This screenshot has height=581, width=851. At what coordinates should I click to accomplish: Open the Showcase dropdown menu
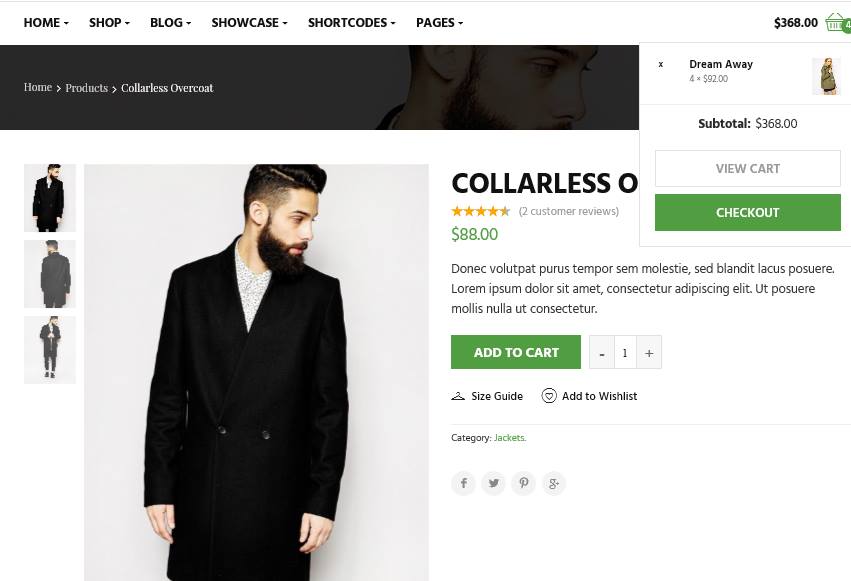coord(249,22)
